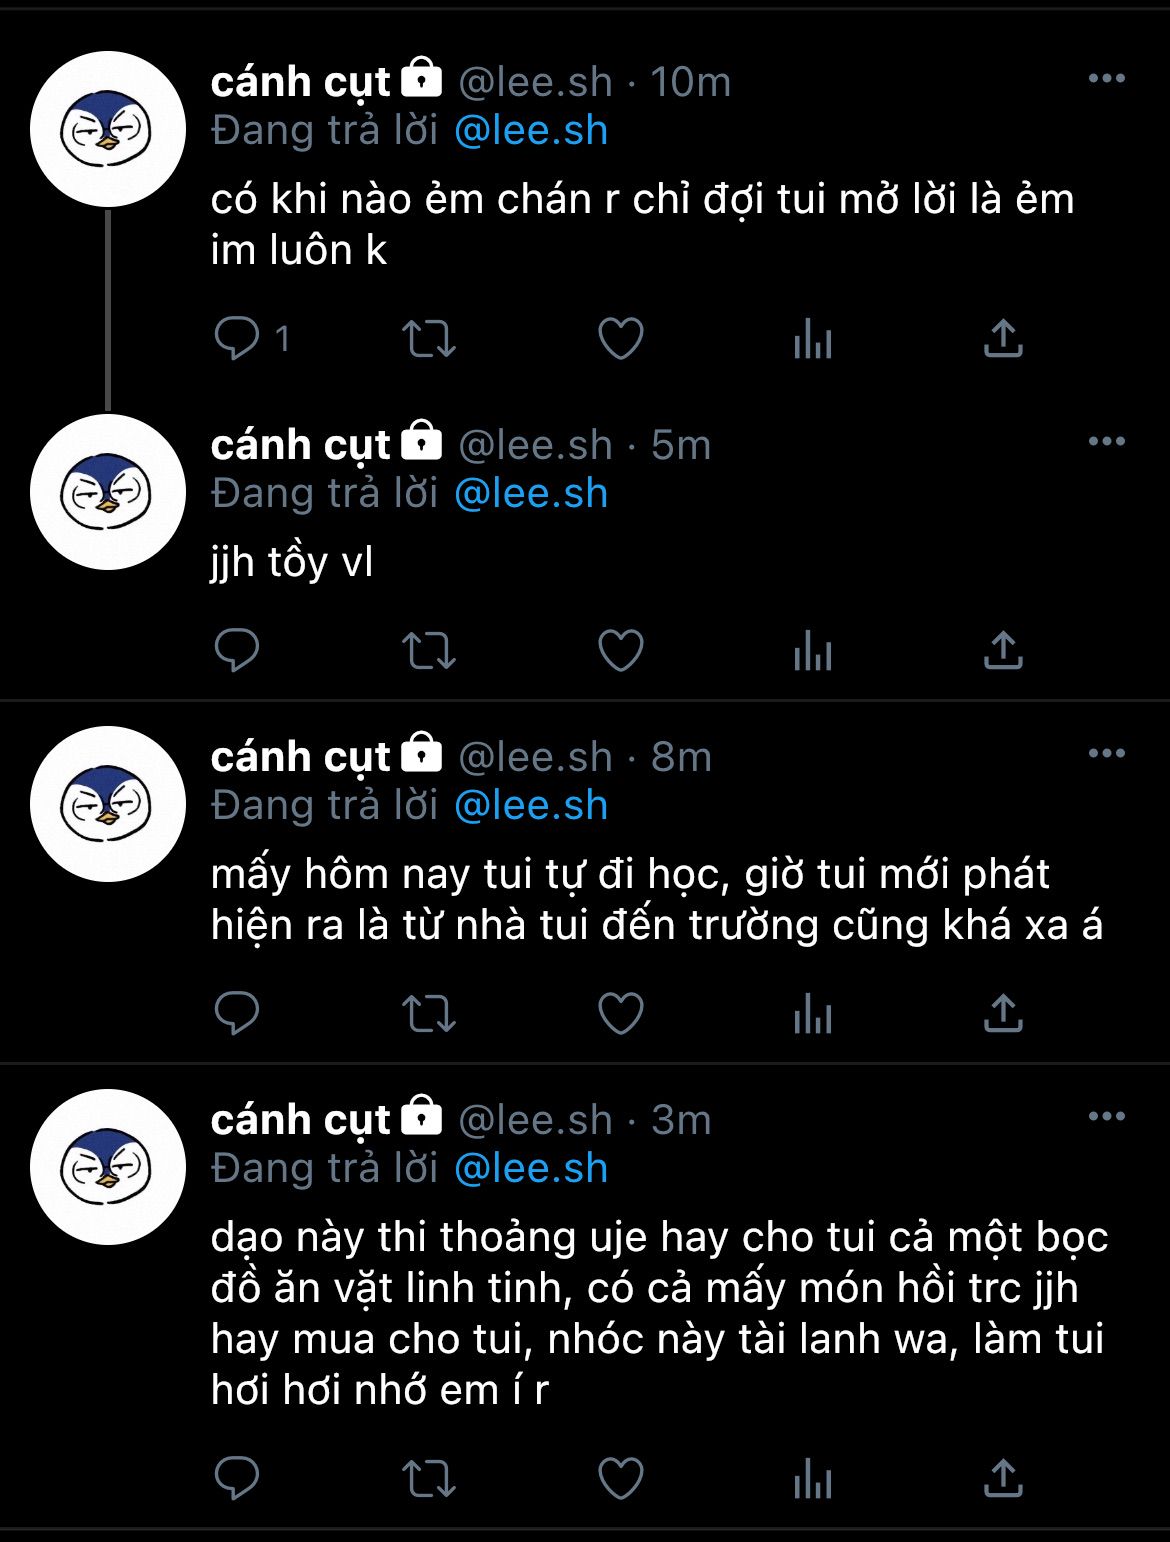The height and width of the screenshot is (1542, 1170).
Task: Open @lee.sh mention link in the 3m tweet
Action: point(531,1169)
